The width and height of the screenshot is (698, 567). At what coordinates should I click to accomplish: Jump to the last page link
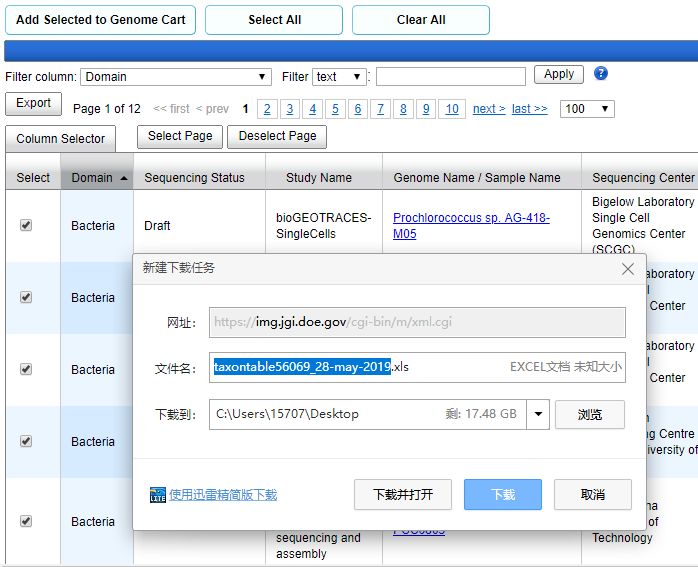[529, 109]
